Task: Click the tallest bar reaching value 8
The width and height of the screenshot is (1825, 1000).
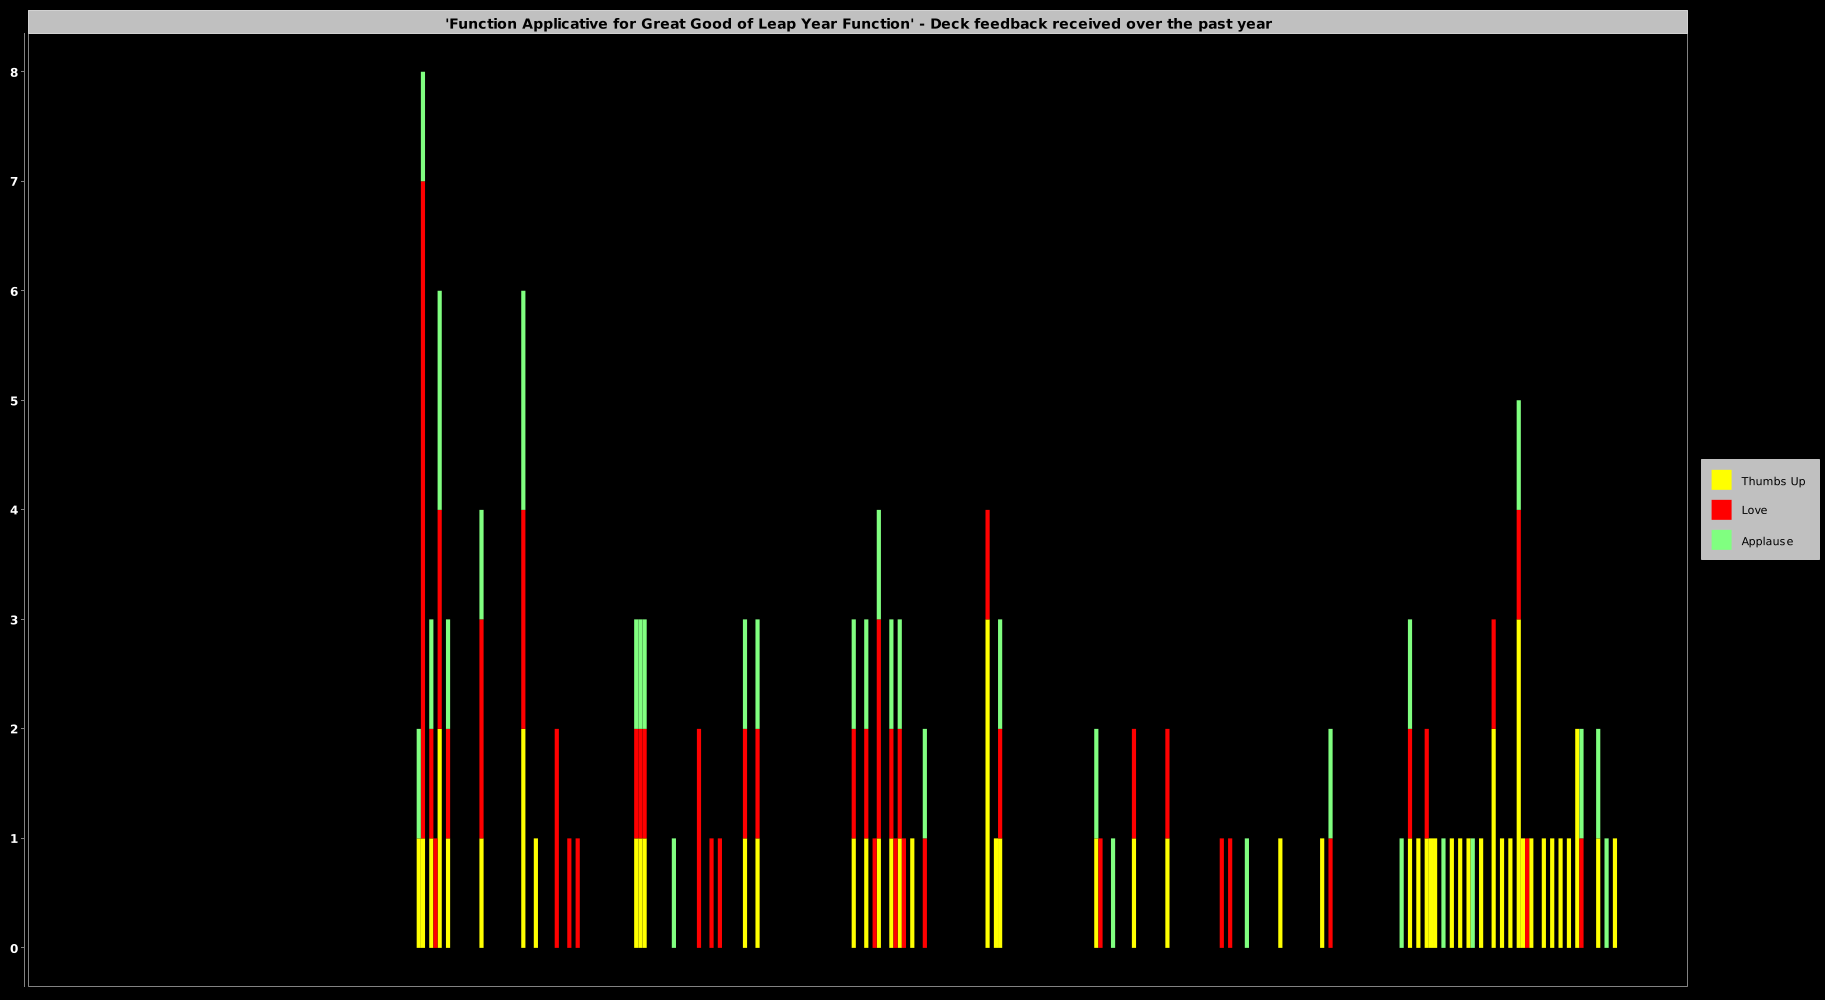Action: click(x=423, y=510)
